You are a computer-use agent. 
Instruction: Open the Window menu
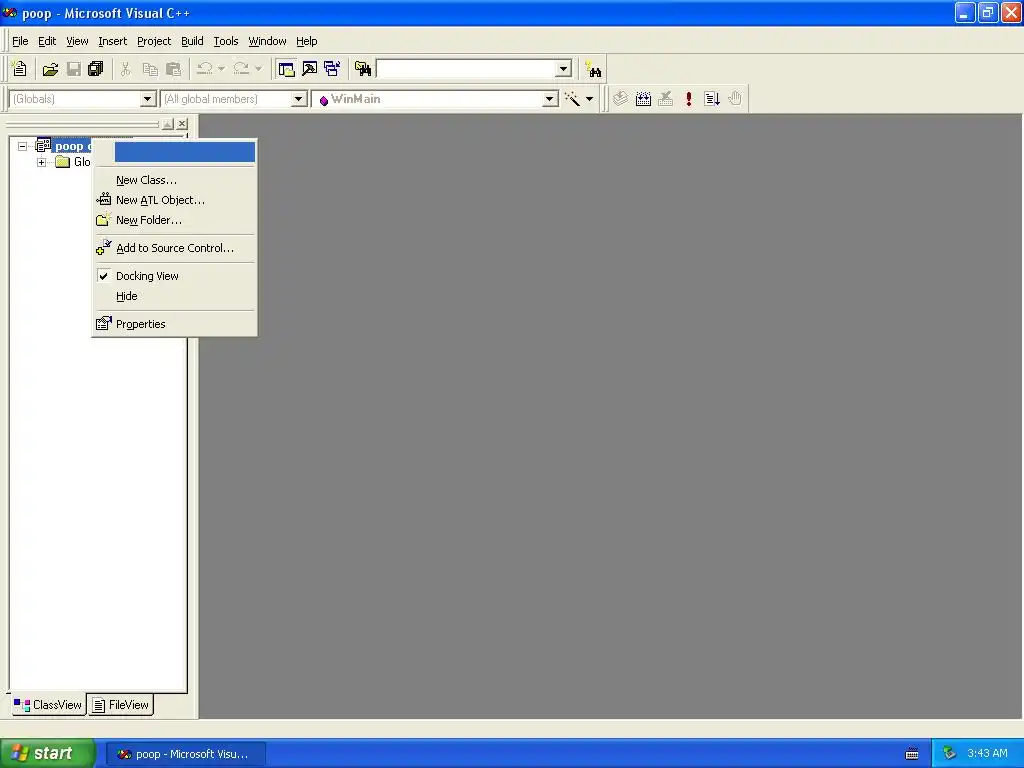coord(267,41)
